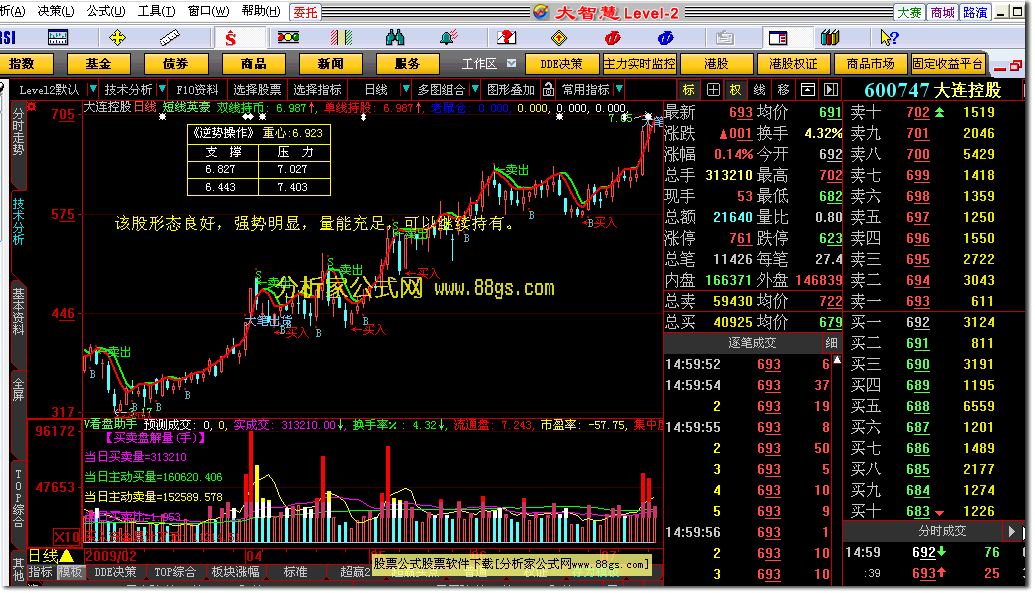Expand the 分时成交 arrow button
Viewport: 1035px width, 593px height.
pyautogui.click(x=1011, y=531)
